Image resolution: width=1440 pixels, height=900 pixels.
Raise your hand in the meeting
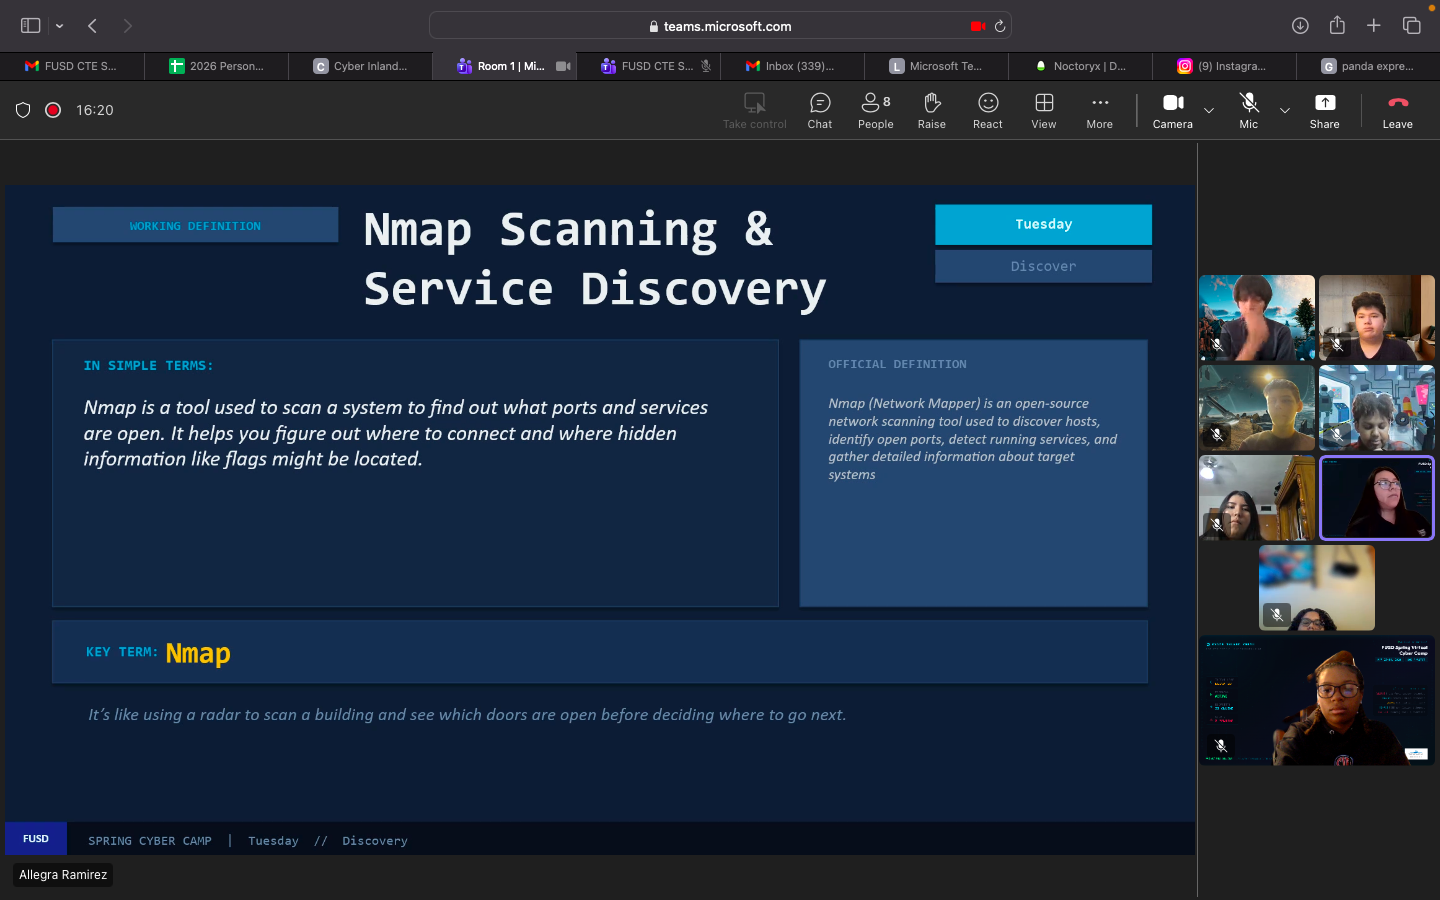tap(931, 110)
